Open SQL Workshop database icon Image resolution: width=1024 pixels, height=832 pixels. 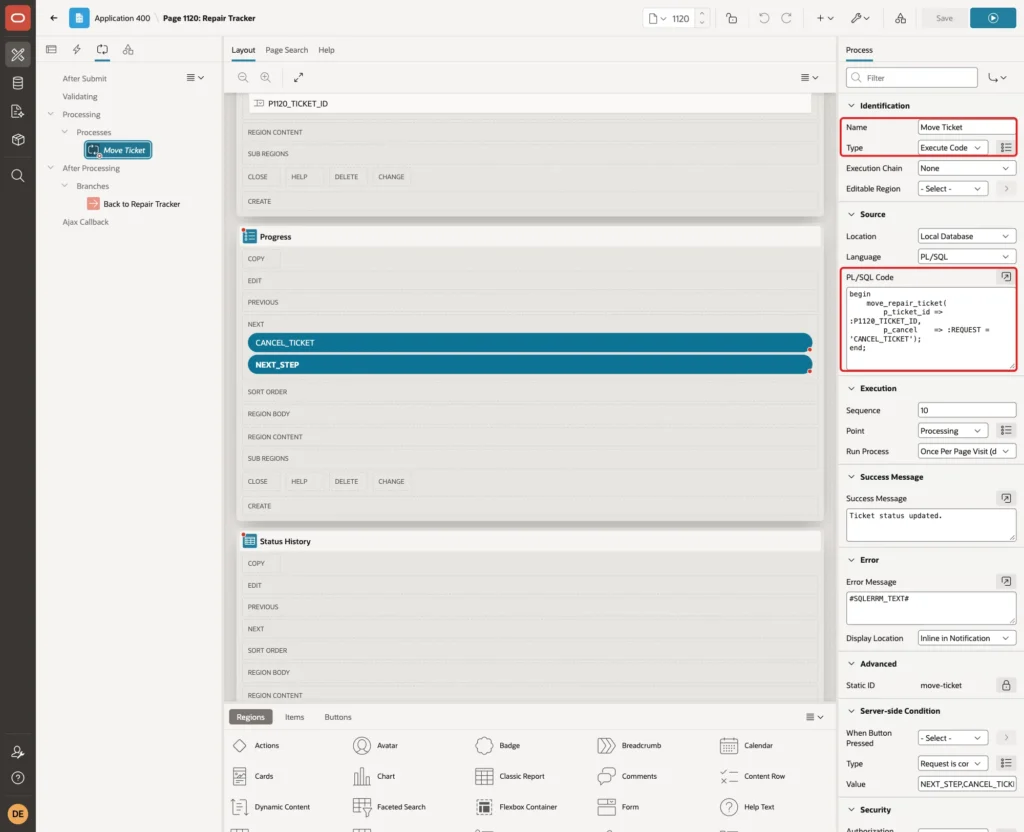pos(18,83)
